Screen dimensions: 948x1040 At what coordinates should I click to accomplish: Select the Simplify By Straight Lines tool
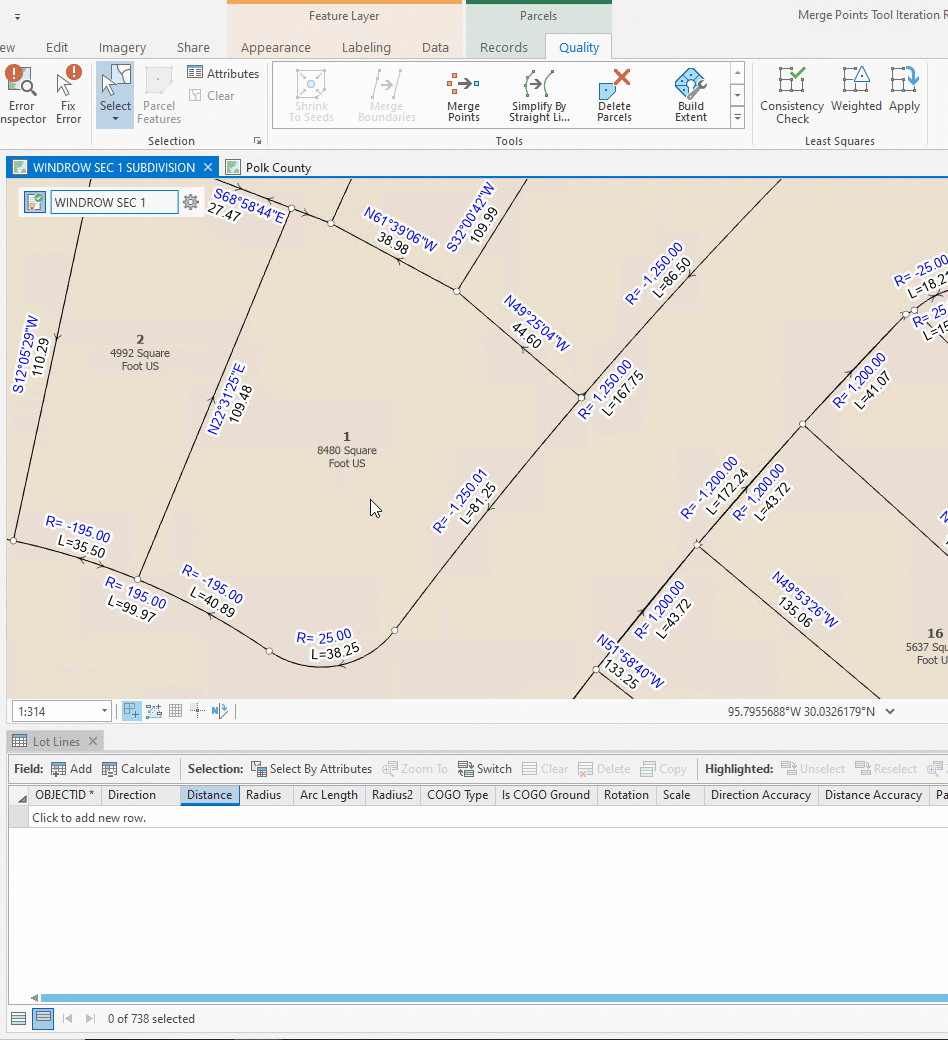point(539,92)
